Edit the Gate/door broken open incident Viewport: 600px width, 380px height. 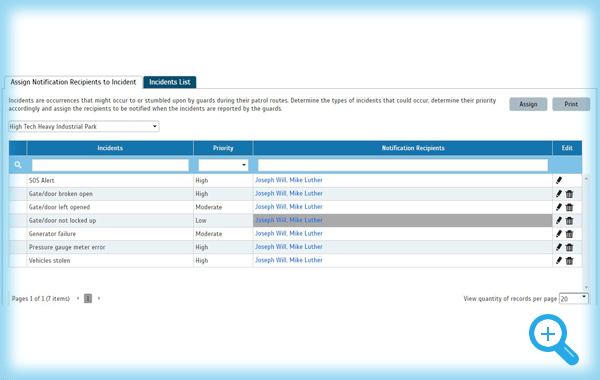[559, 194]
